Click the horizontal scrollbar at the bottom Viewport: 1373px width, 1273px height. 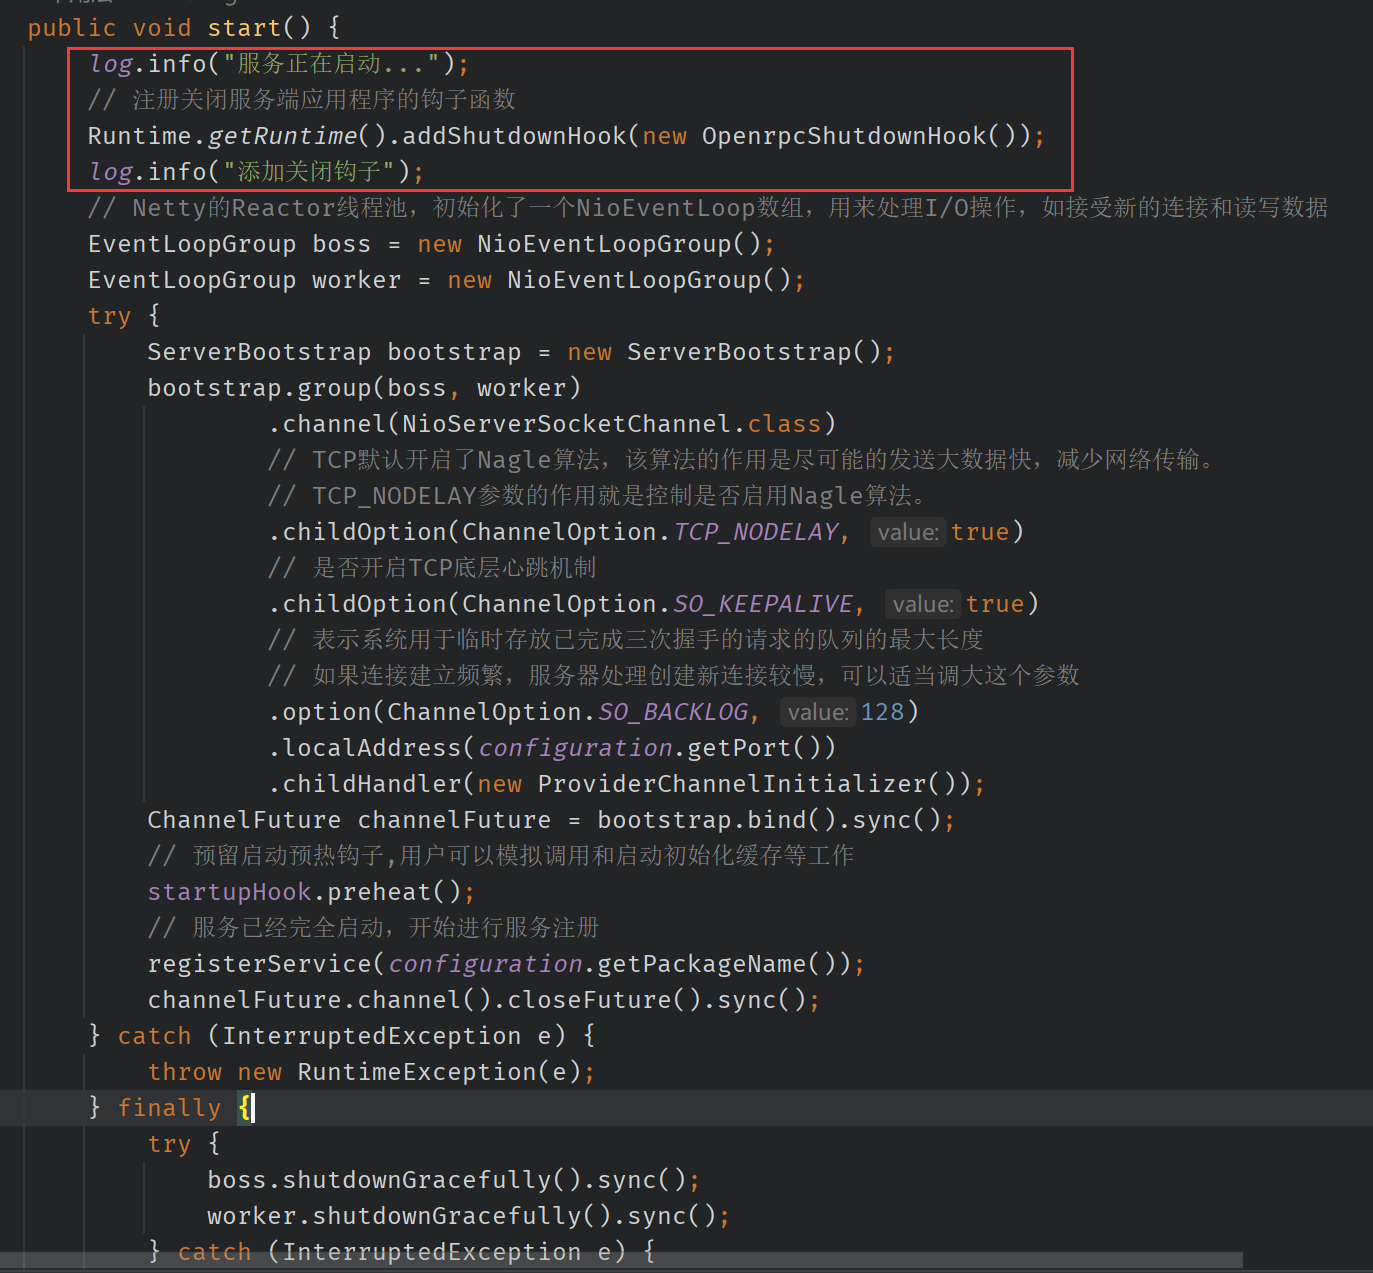(x=620, y=1260)
